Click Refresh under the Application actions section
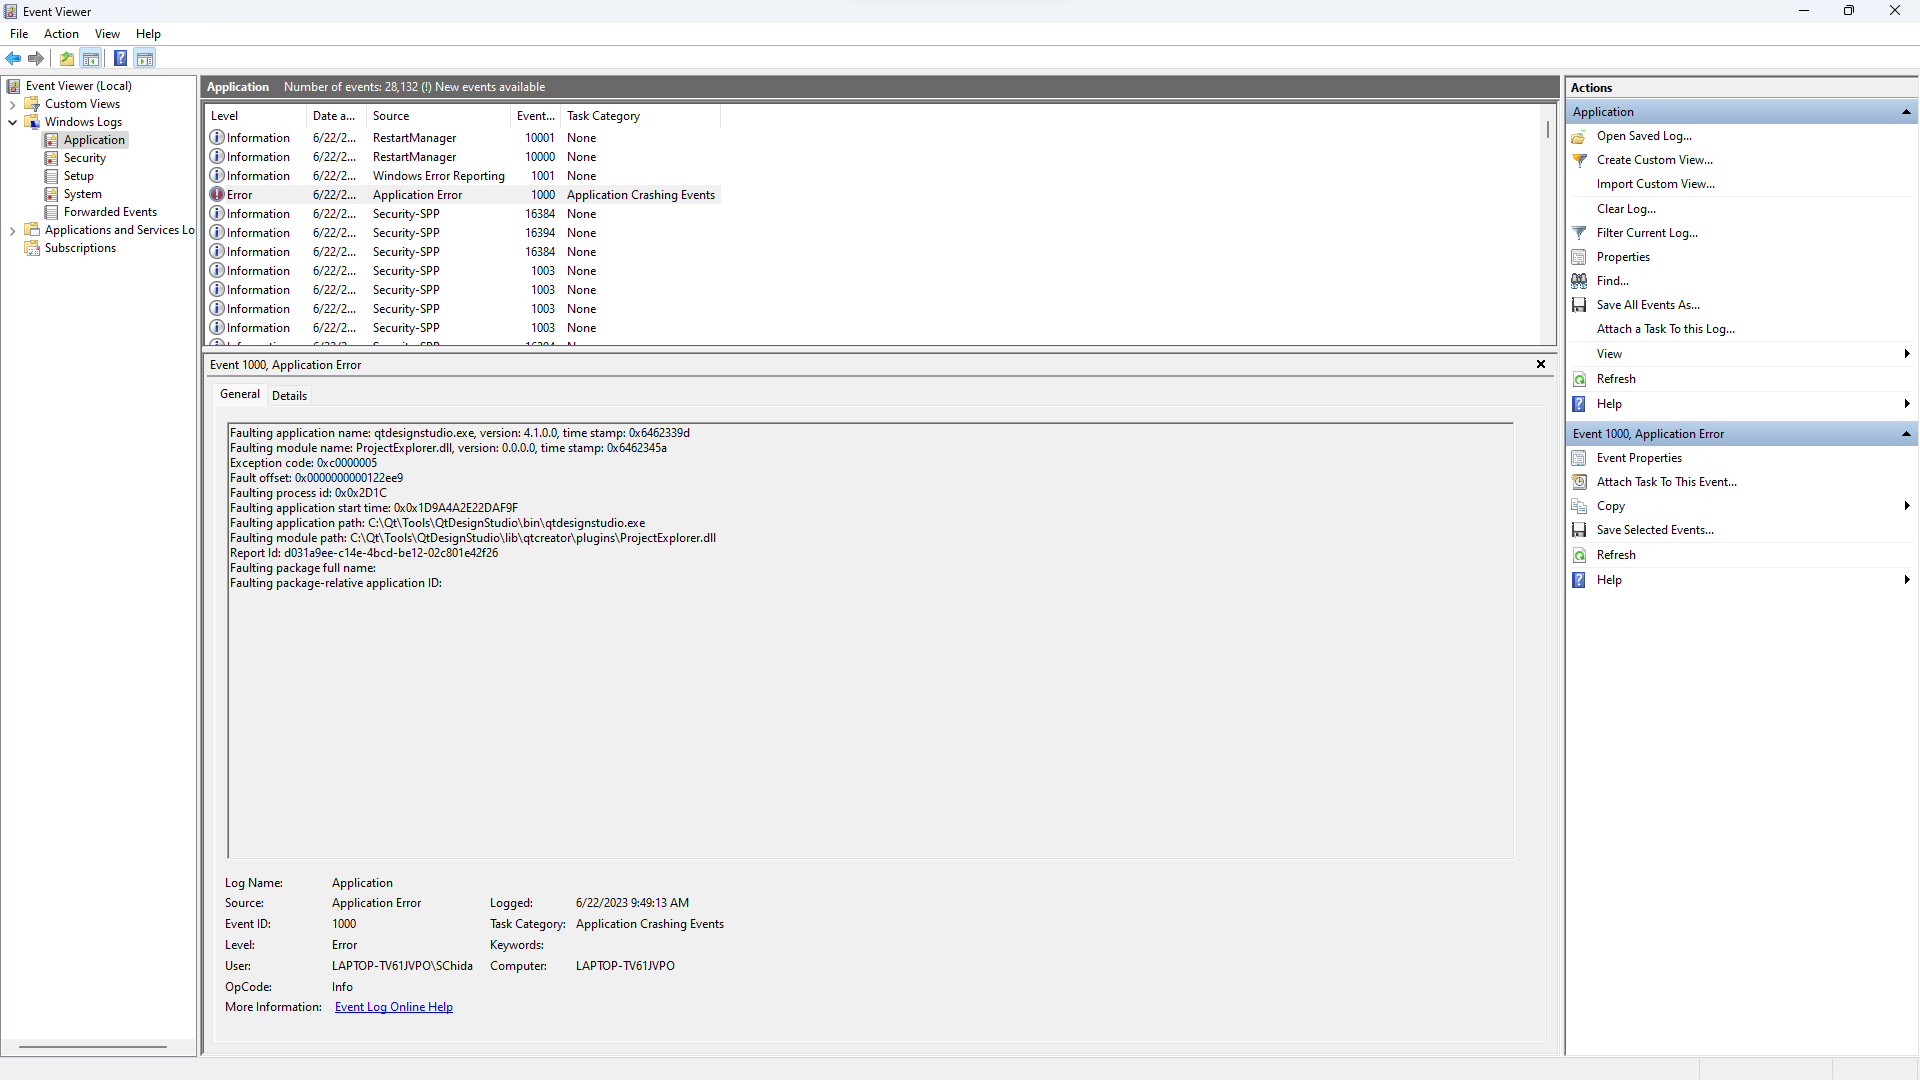The height and width of the screenshot is (1080, 1920). pos(1616,379)
